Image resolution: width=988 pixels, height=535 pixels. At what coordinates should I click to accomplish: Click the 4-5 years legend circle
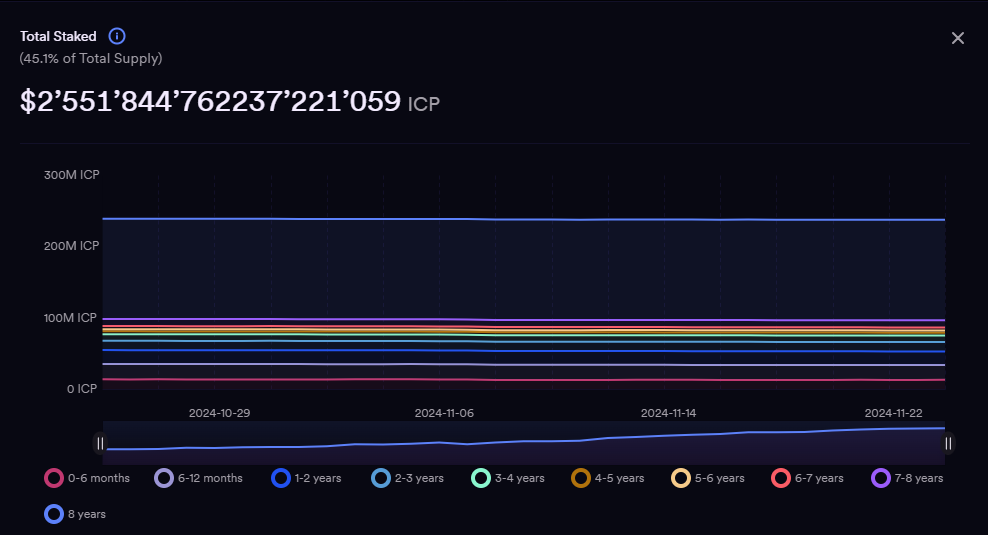click(581, 478)
